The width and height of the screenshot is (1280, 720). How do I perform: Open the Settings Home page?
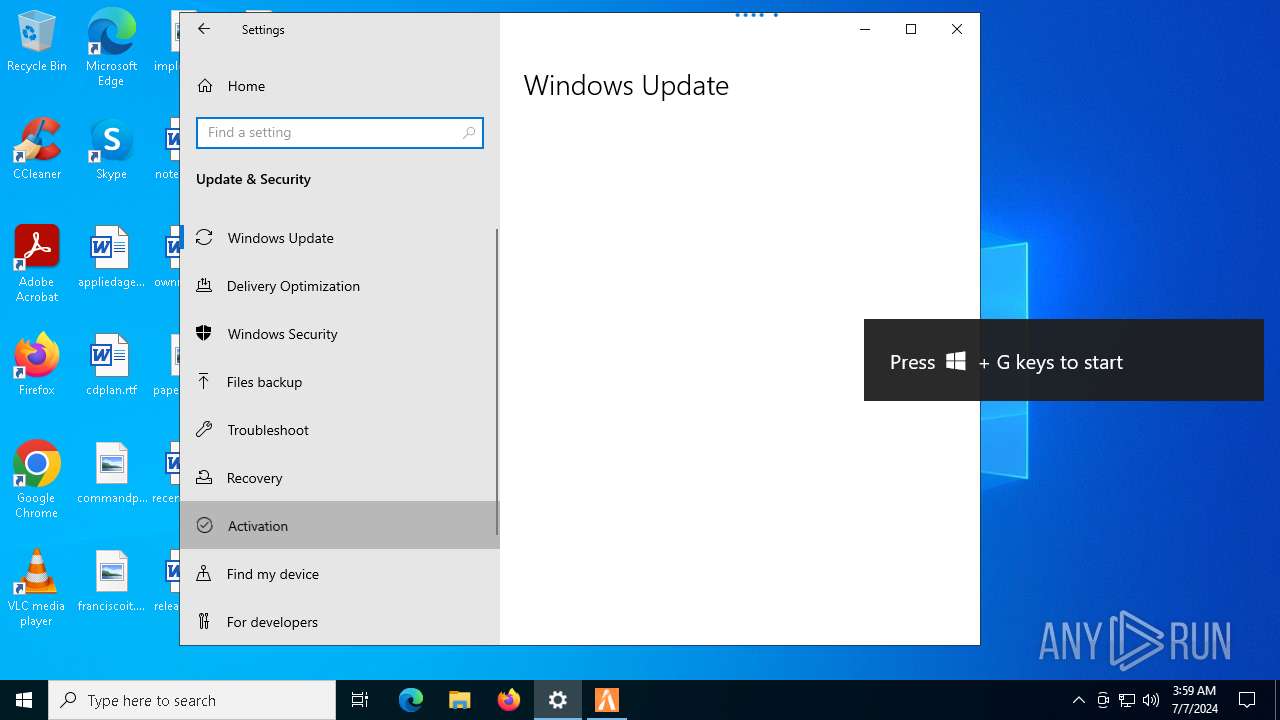pyautogui.click(x=340, y=86)
